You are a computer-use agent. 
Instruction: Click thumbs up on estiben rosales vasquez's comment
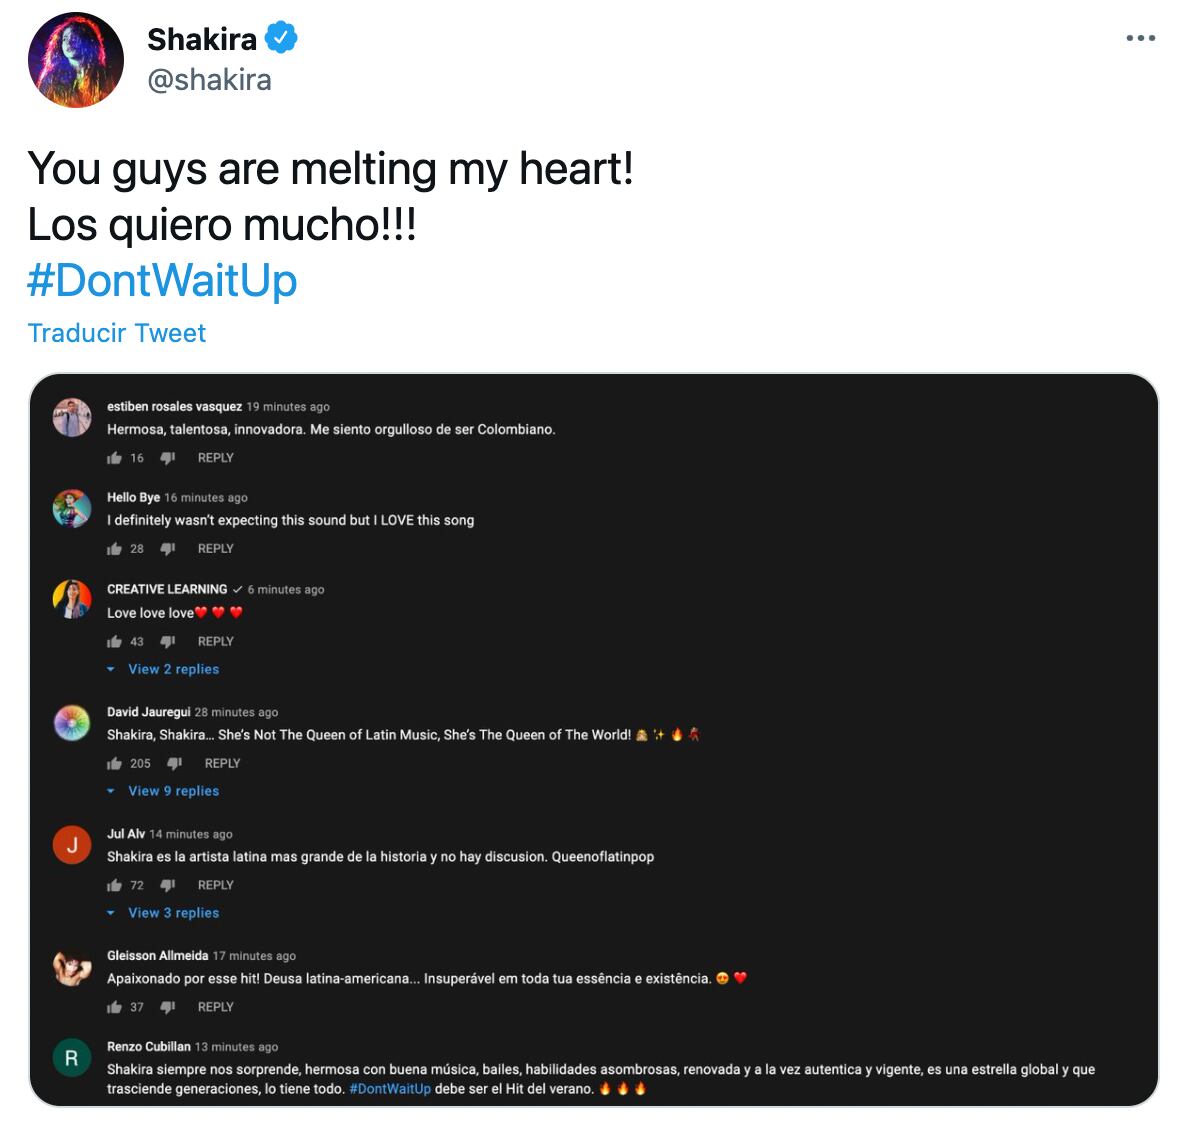[x=115, y=457]
